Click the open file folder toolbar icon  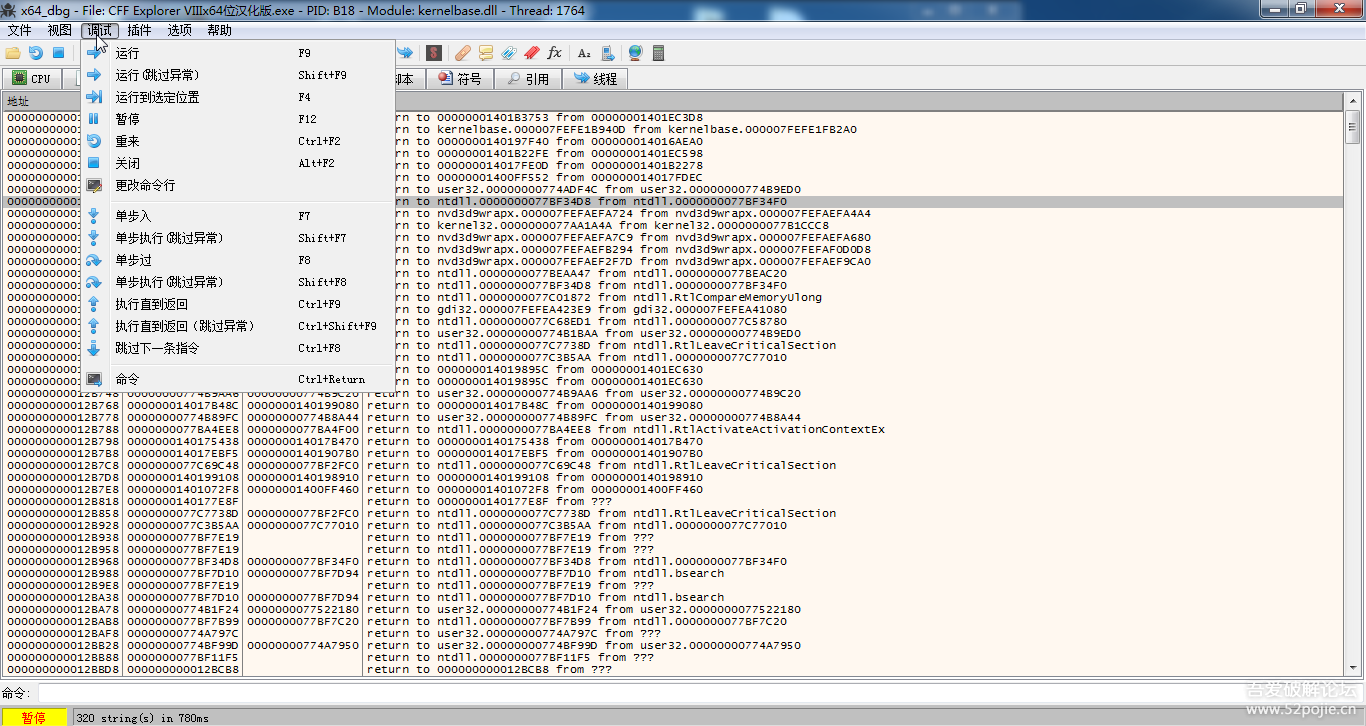pyautogui.click(x=13, y=53)
